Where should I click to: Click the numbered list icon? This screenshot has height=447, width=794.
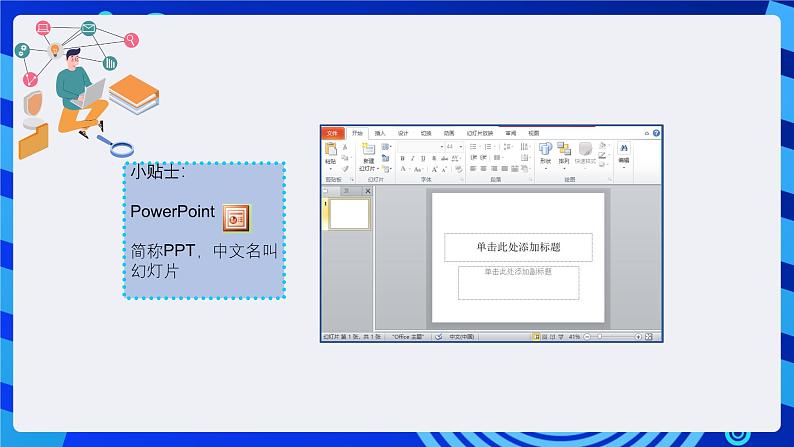489,147
